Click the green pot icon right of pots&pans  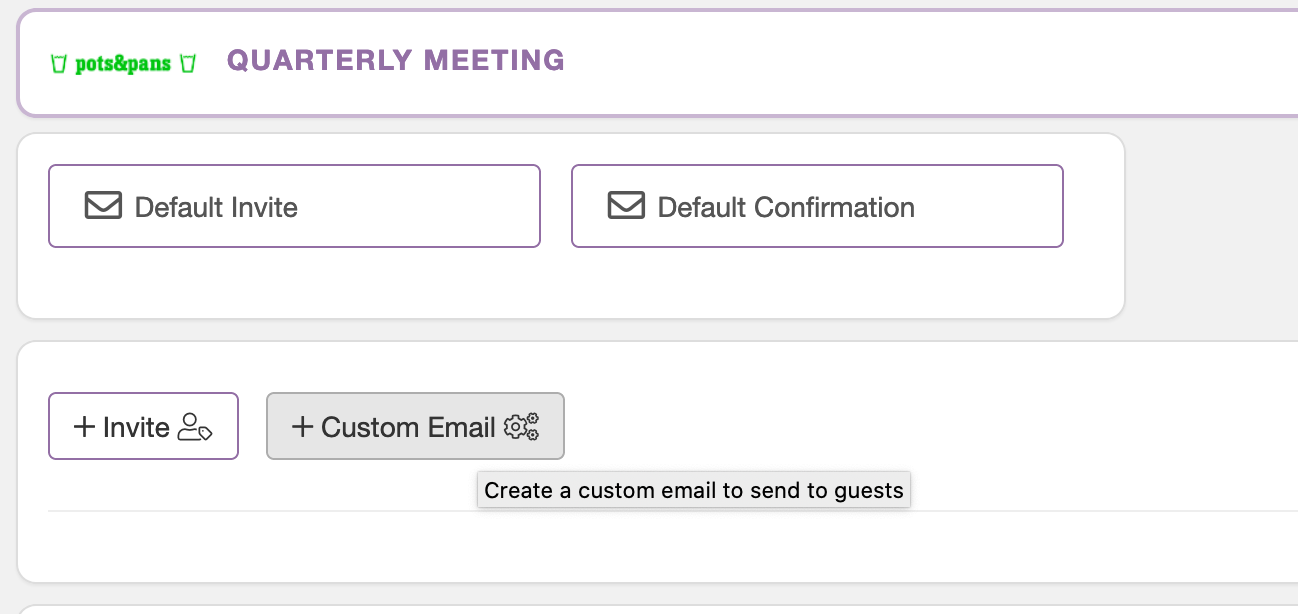tap(188, 64)
